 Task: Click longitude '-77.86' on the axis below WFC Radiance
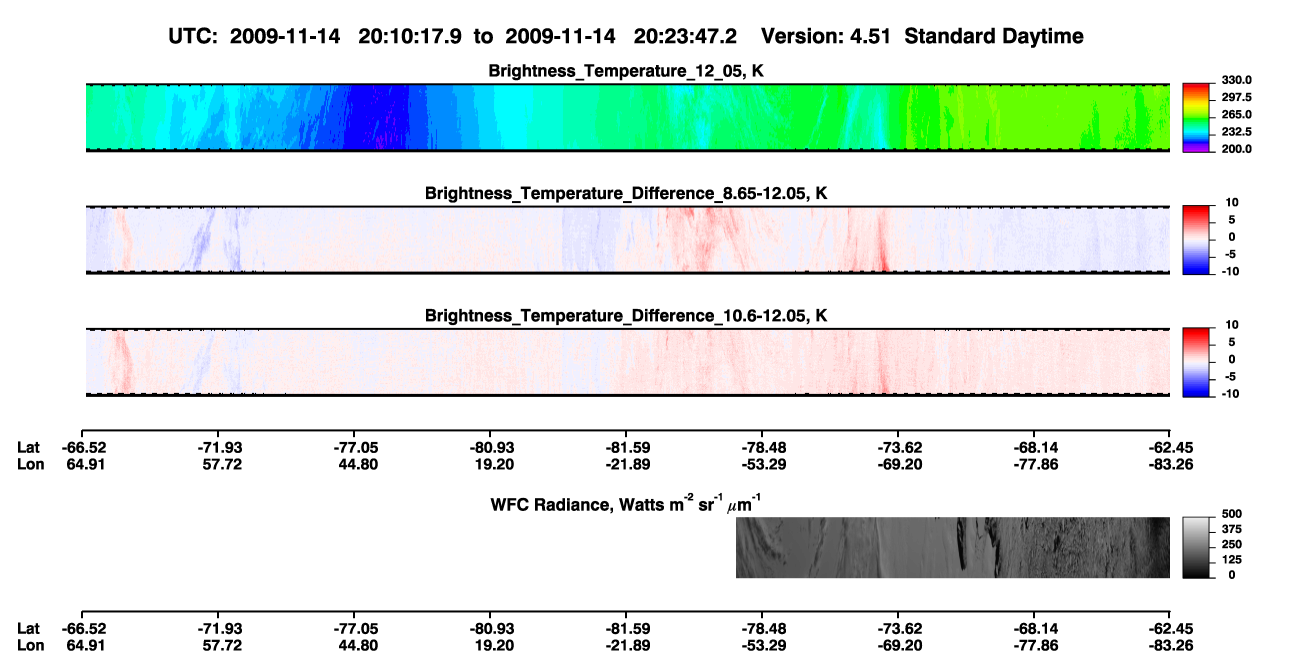[1034, 644]
